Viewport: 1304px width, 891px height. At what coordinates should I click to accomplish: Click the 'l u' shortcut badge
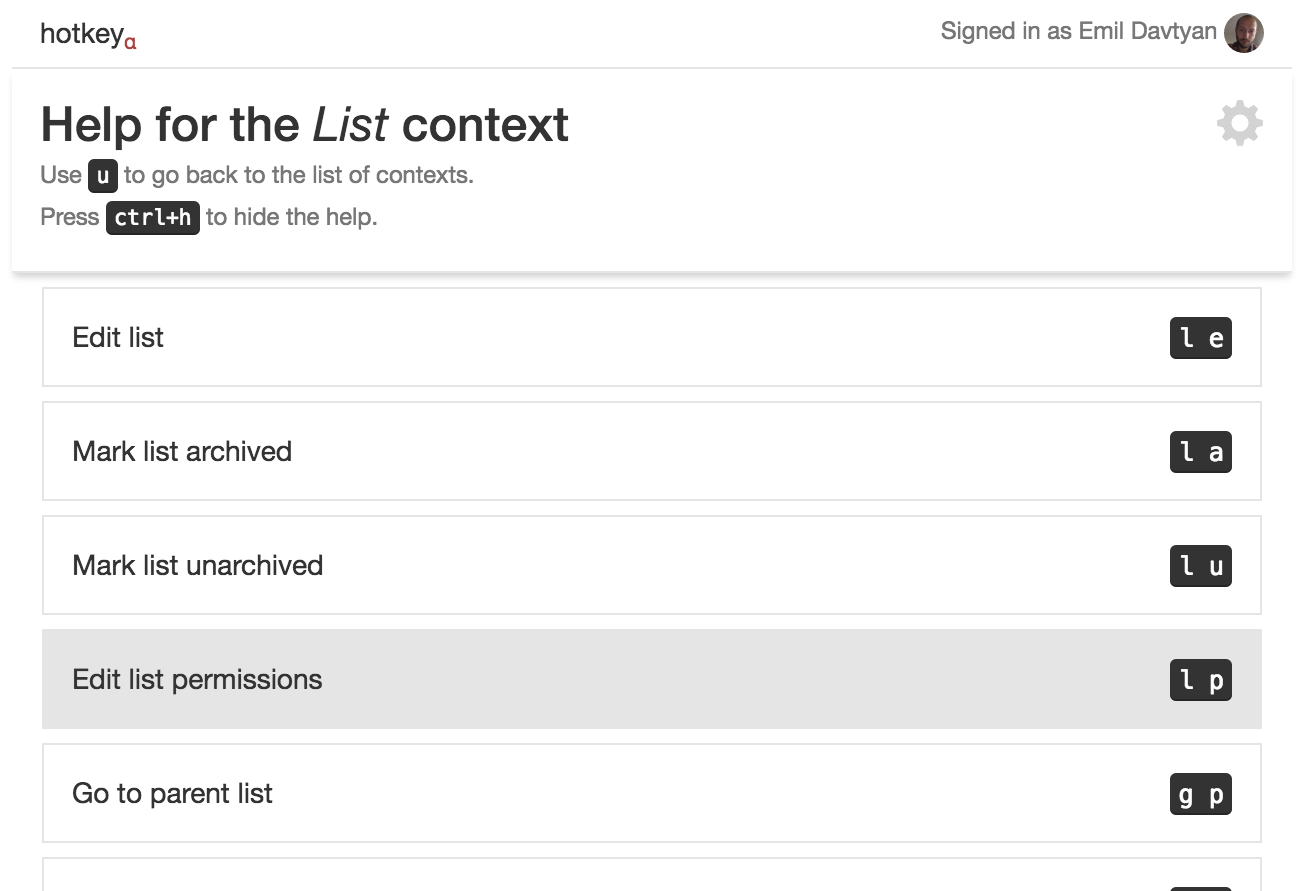pos(1200,566)
